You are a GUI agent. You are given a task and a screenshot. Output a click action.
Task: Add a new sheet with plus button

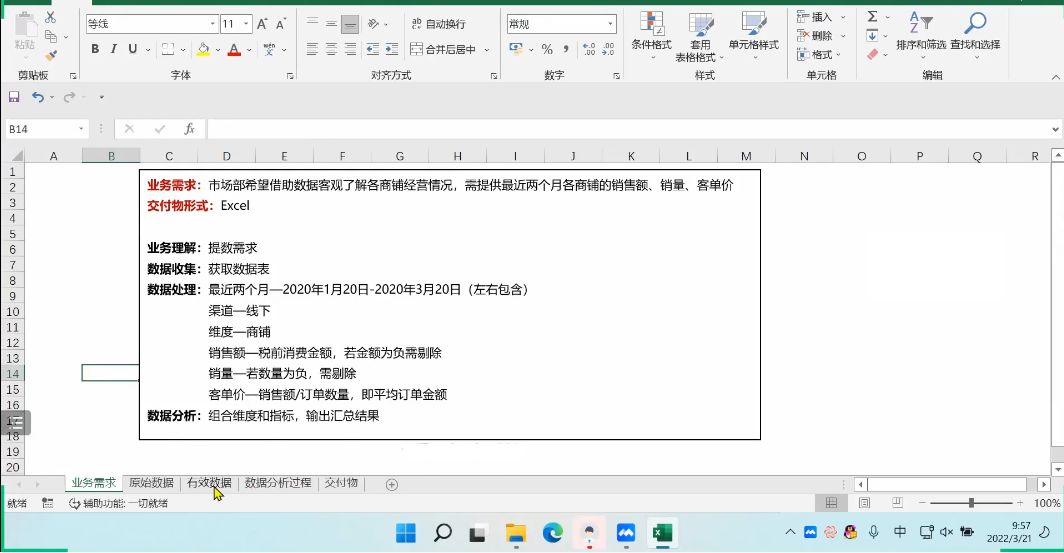click(x=392, y=484)
